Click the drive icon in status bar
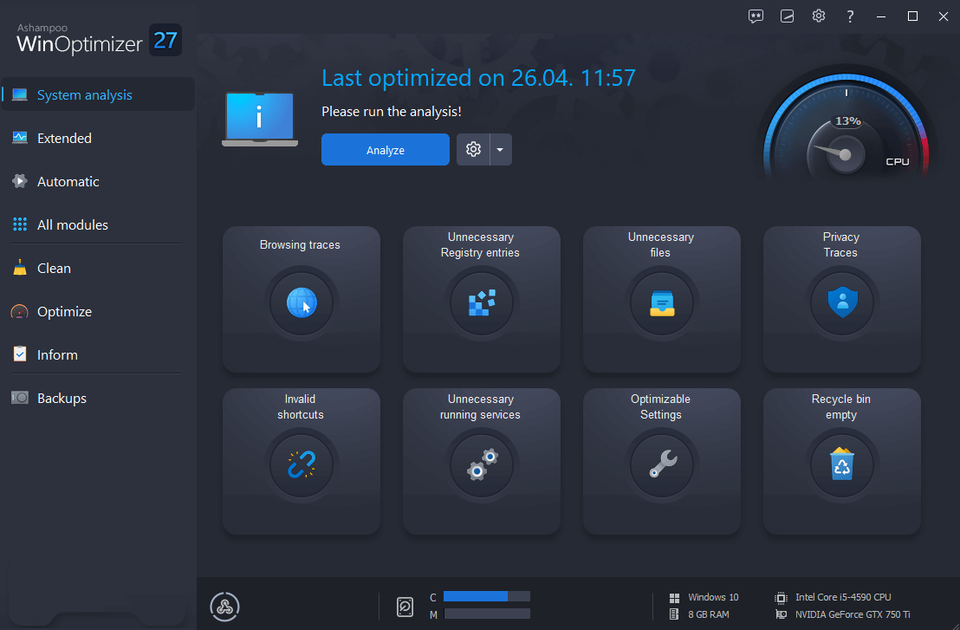Image resolution: width=960 pixels, height=630 pixels. (405, 606)
